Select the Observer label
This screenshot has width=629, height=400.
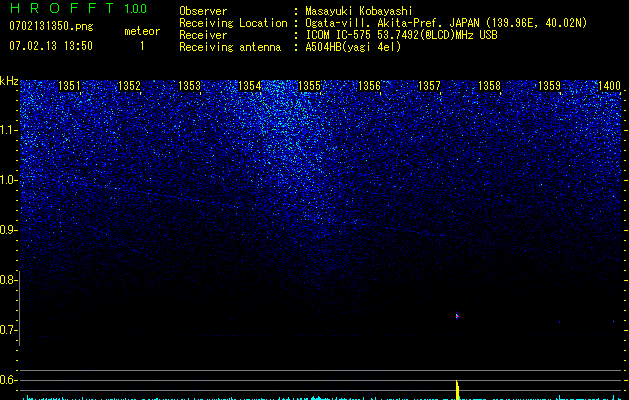click(203, 11)
